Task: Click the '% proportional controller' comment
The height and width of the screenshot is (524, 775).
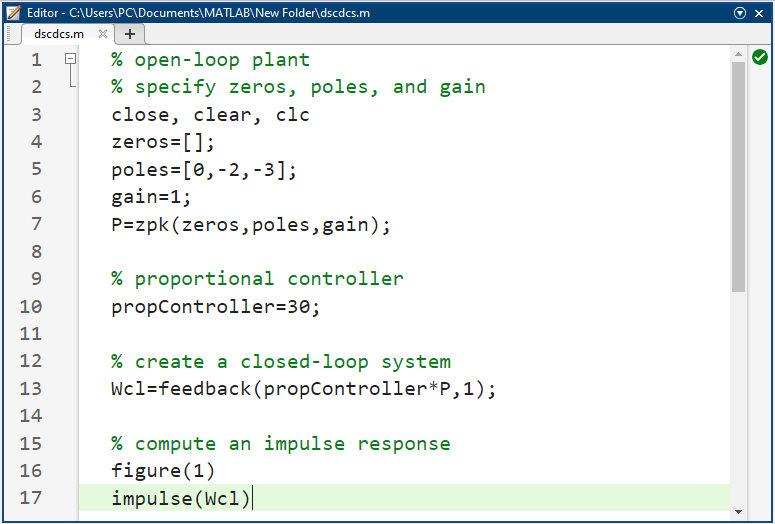Action: pos(258,279)
